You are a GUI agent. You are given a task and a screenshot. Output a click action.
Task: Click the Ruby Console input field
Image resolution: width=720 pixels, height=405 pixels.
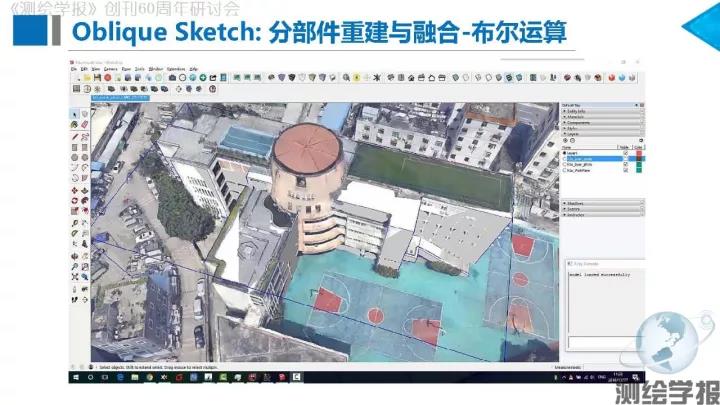(605, 342)
